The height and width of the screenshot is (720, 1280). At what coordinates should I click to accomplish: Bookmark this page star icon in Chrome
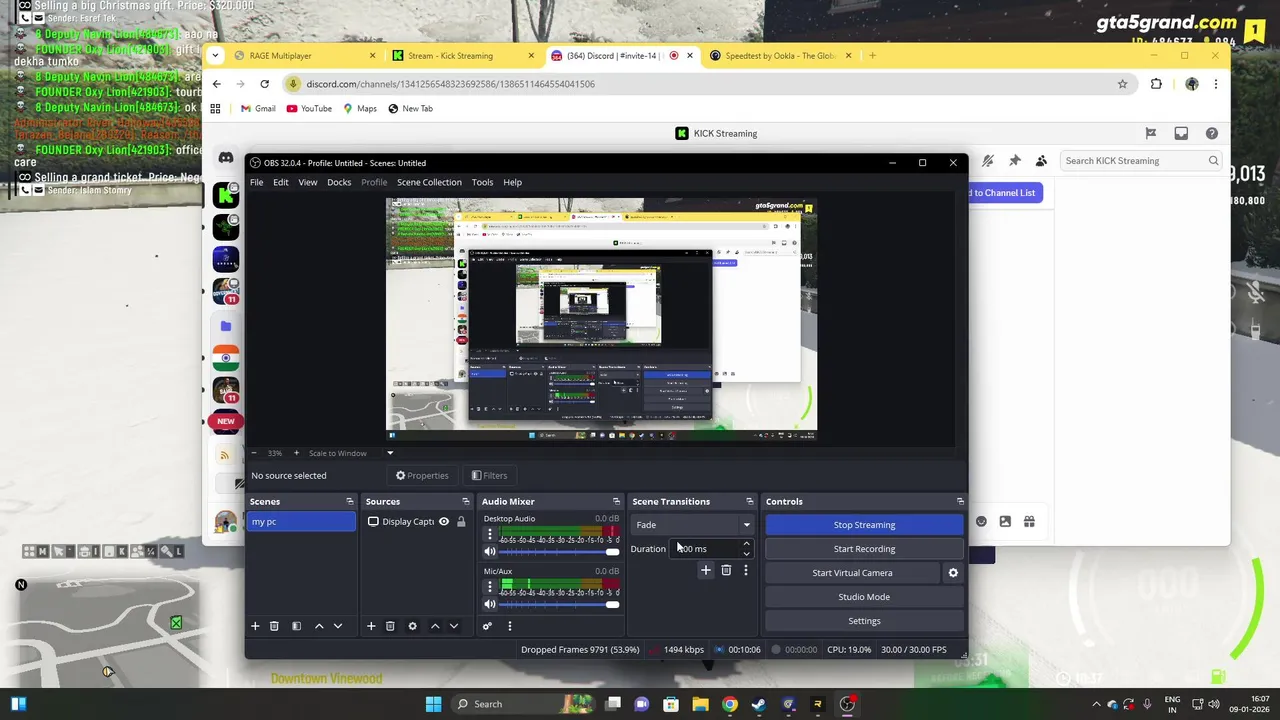pos(1123,84)
